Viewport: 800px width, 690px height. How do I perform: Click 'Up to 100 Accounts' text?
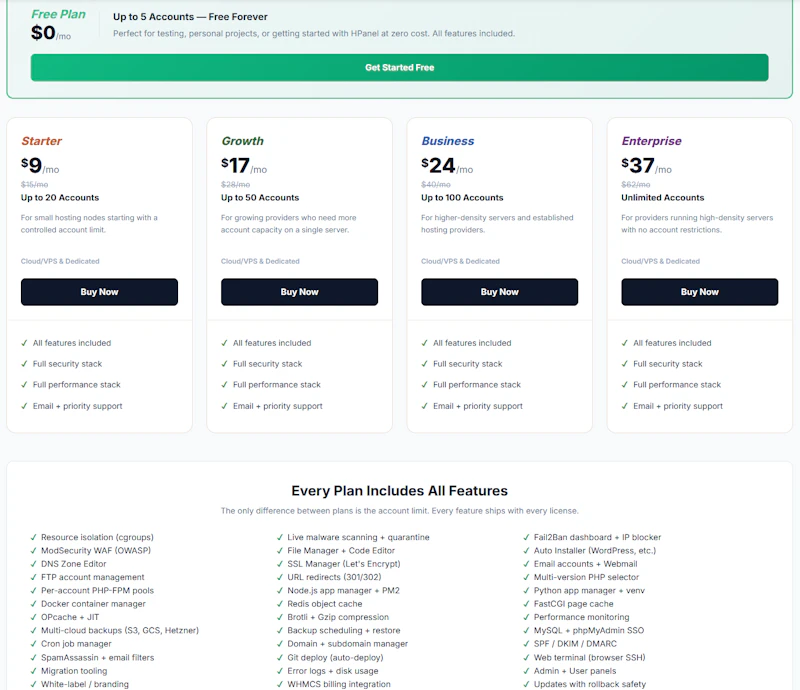click(462, 198)
